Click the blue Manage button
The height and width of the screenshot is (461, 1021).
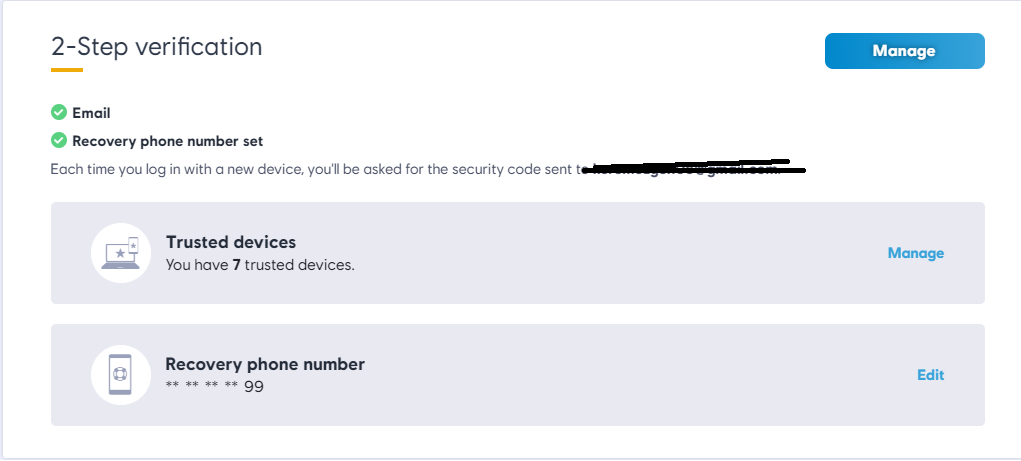point(904,51)
